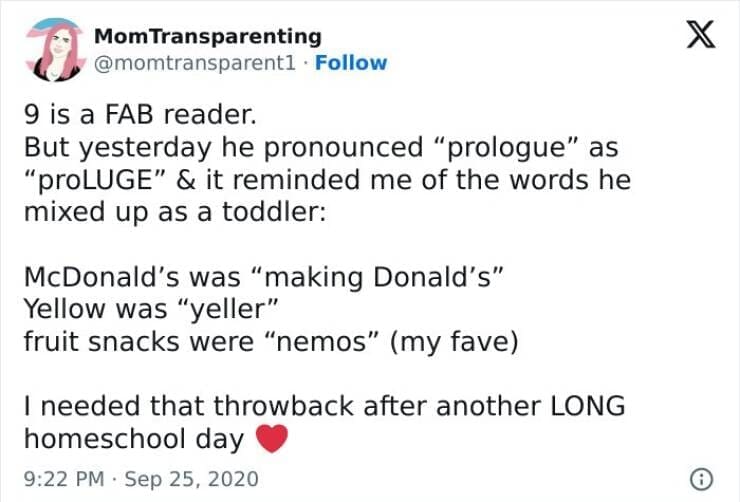
Task: Click the "(my fave)" text
Action: [456, 341]
